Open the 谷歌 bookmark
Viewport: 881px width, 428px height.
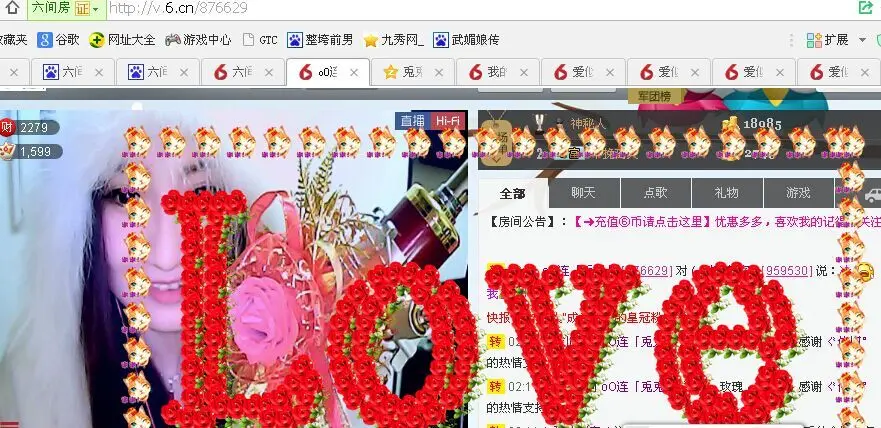[58, 40]
